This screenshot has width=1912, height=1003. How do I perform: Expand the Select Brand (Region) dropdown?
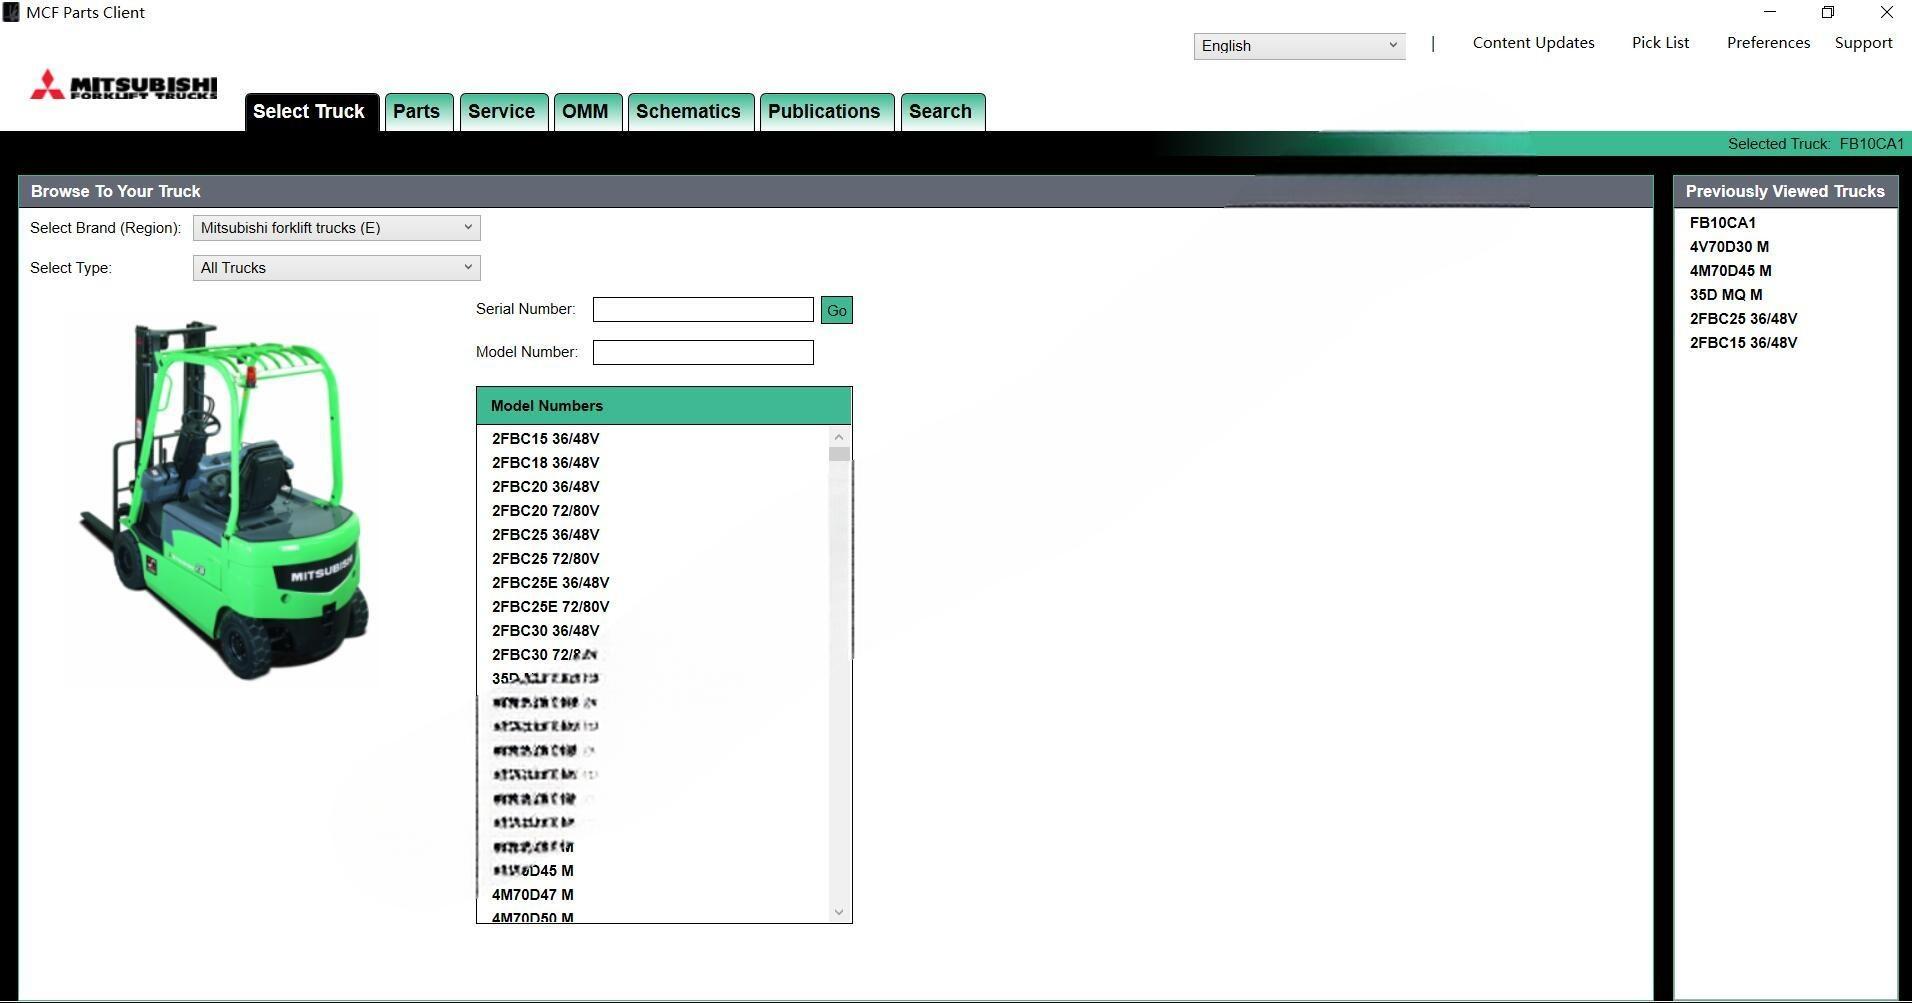point(336,228)
